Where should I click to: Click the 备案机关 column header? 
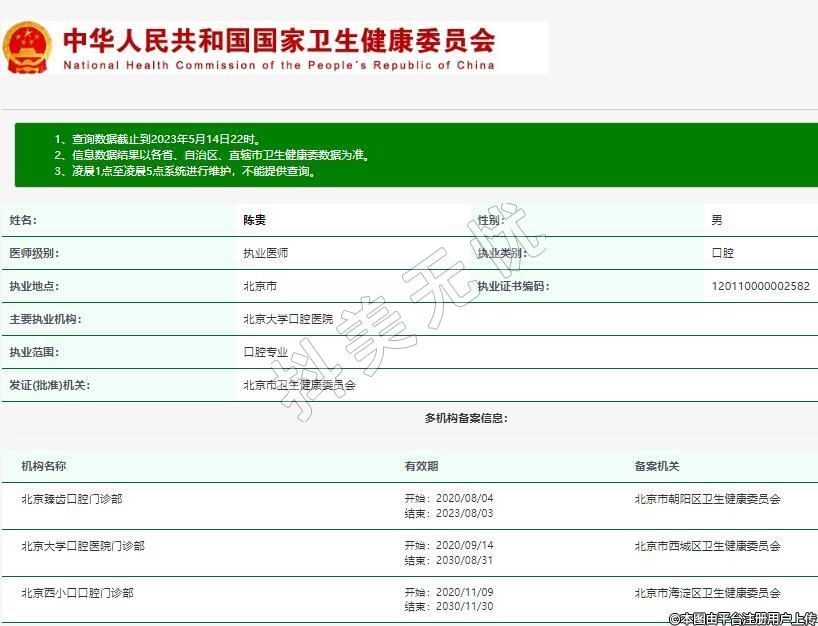pos(656,466)
